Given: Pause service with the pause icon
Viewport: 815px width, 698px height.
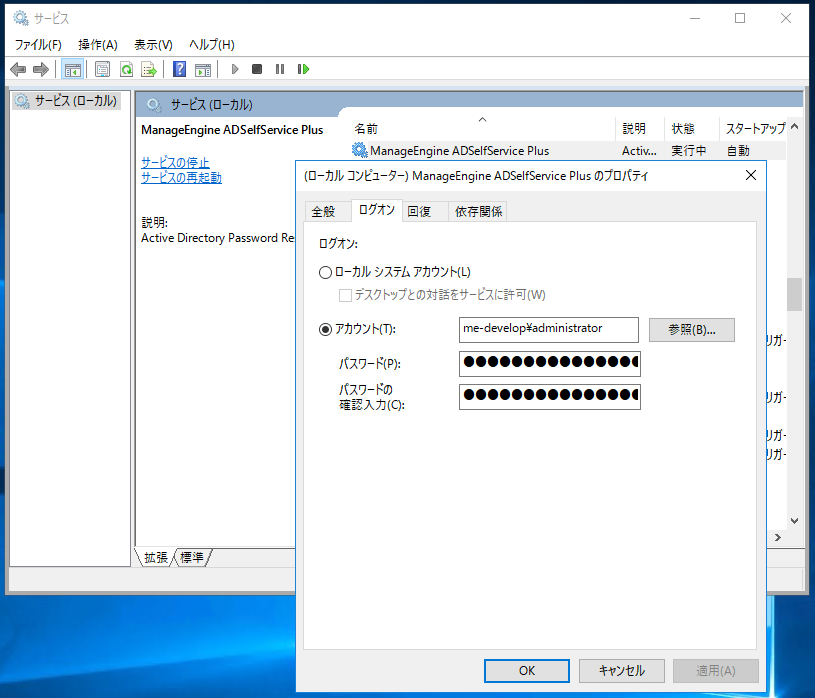Looking at the screenshot, I should (280, 69).
